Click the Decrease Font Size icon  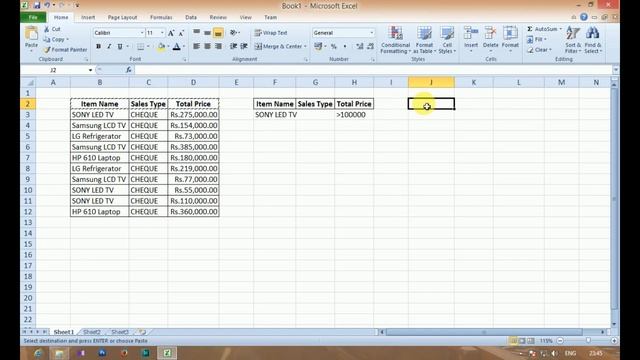pyautogui.click(x=181, y=33)
